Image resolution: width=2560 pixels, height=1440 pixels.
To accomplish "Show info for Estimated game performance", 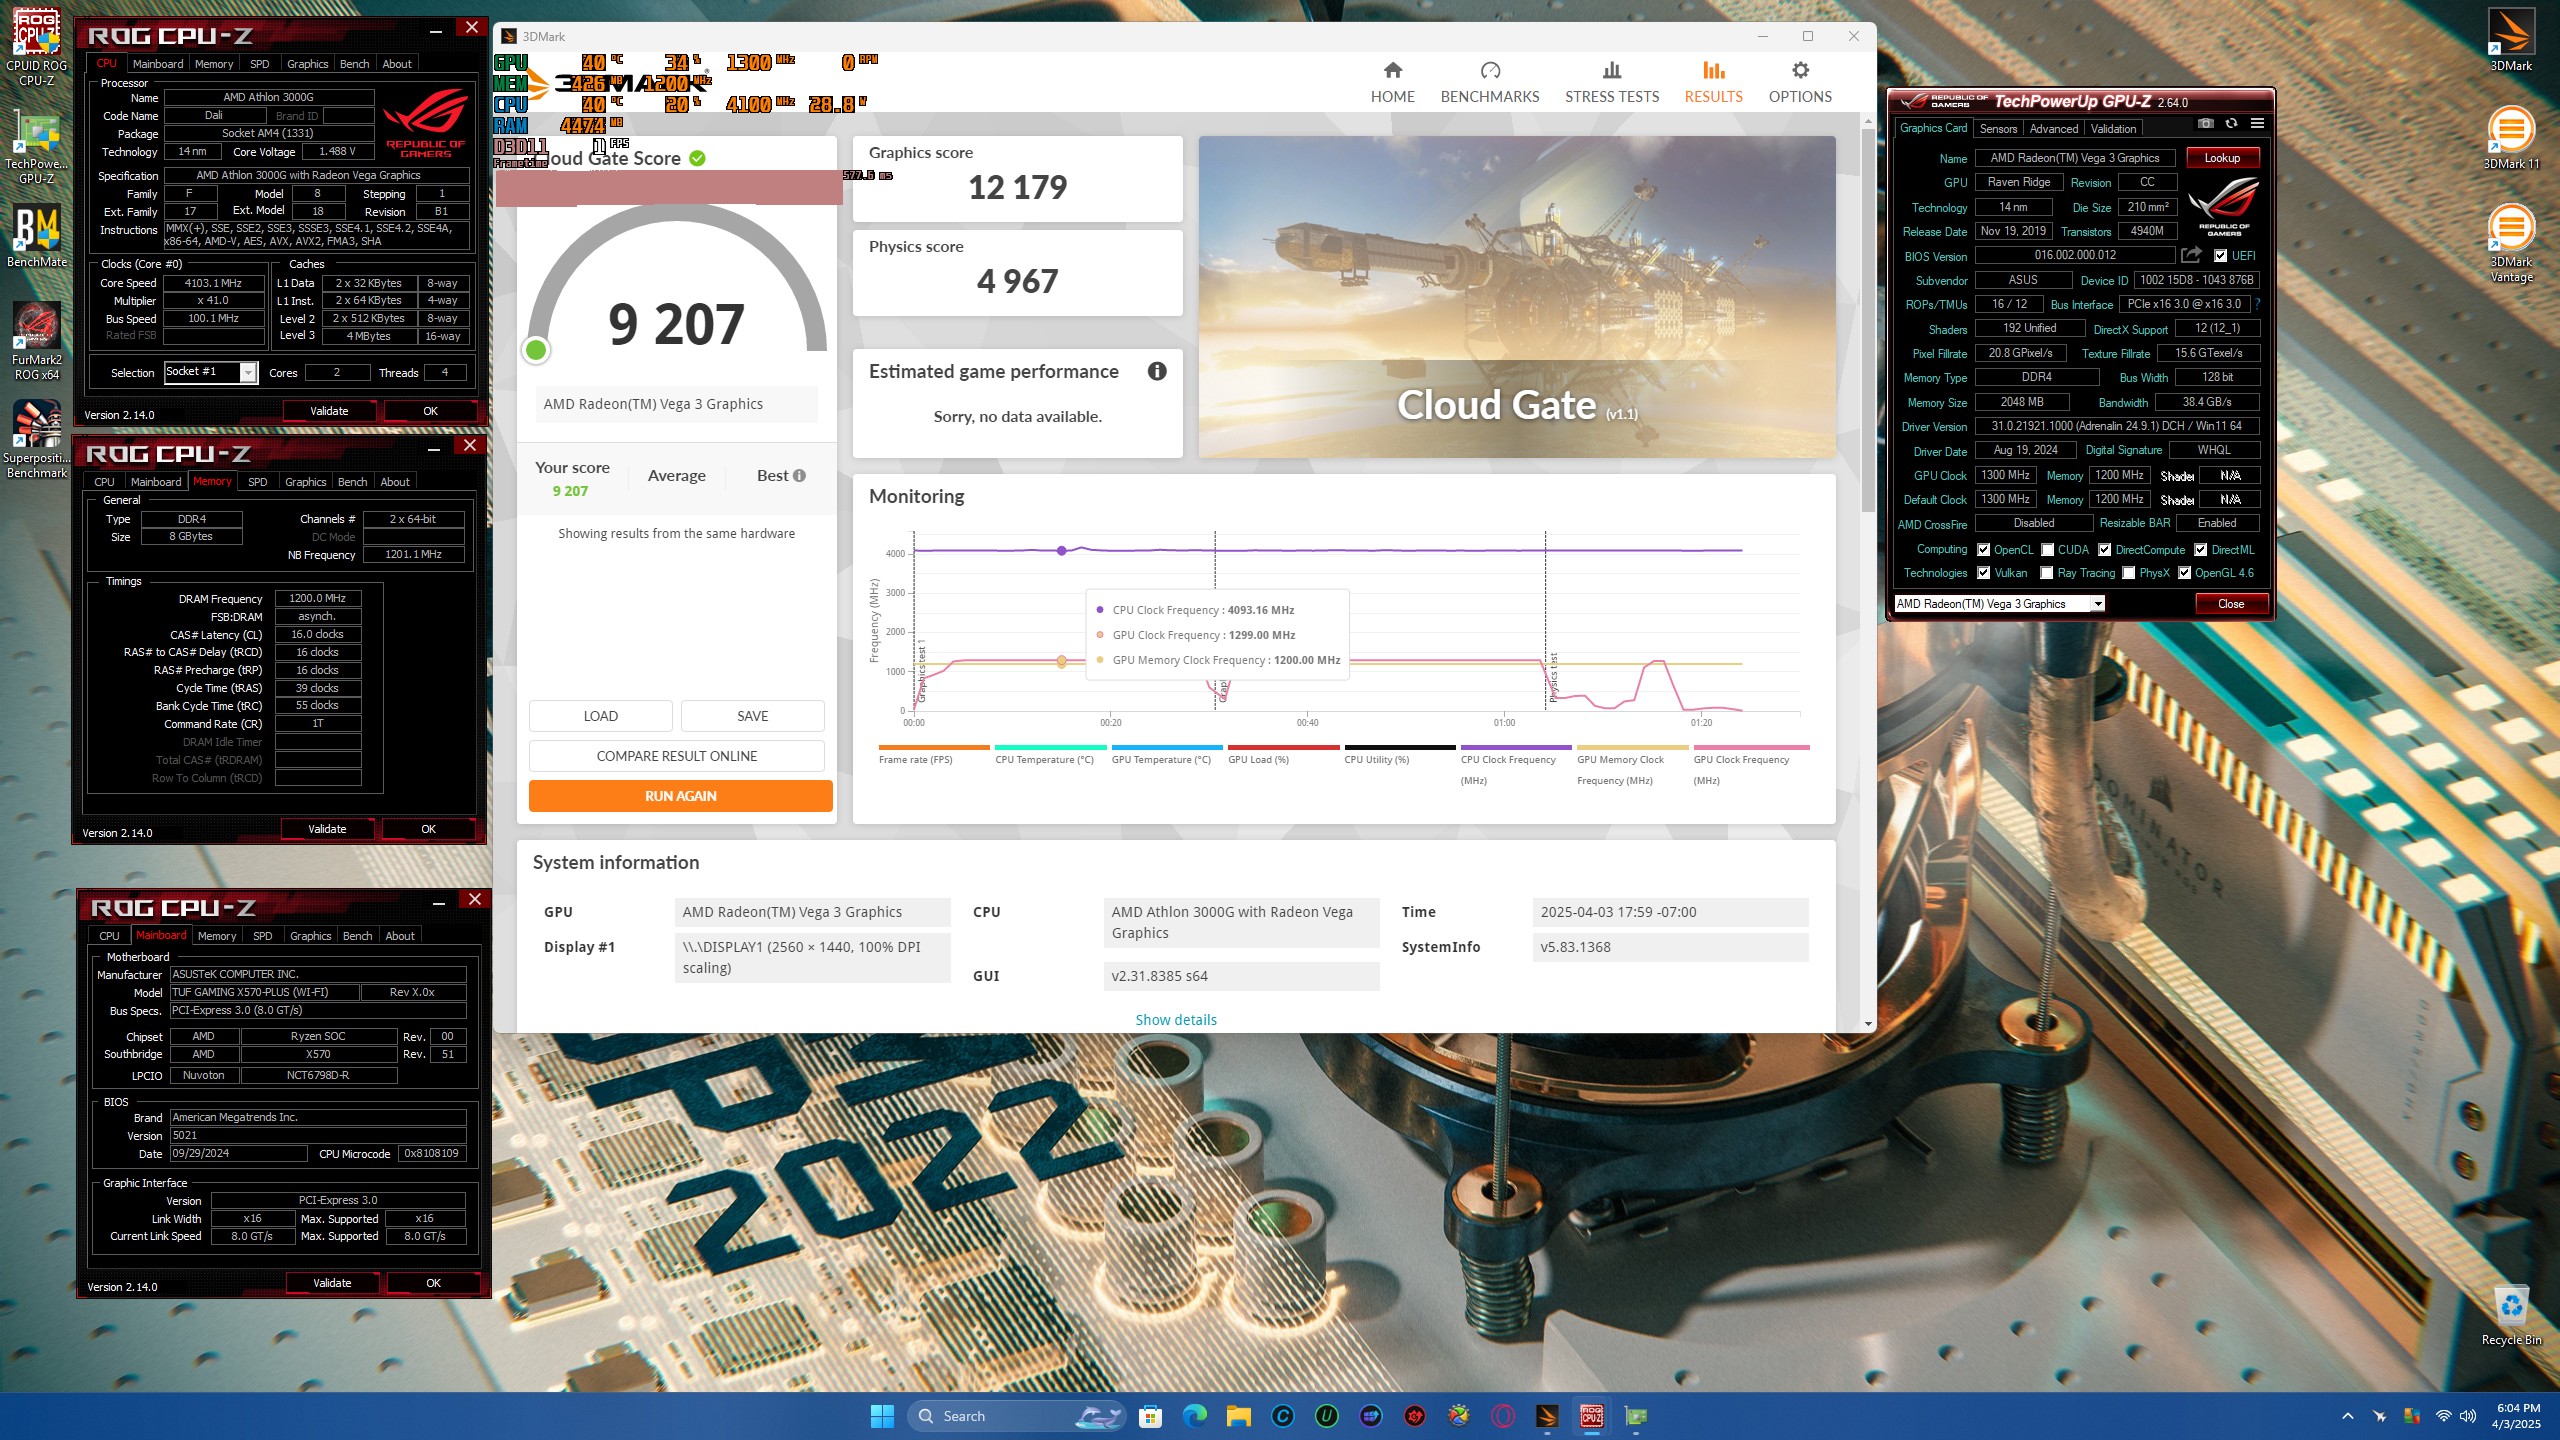I will [1157, 371].
